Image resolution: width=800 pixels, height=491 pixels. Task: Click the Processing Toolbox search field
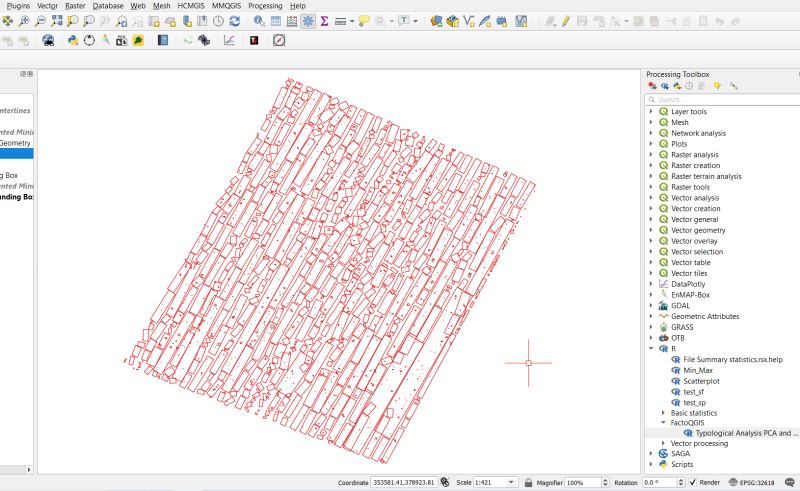tap(722, 100)
